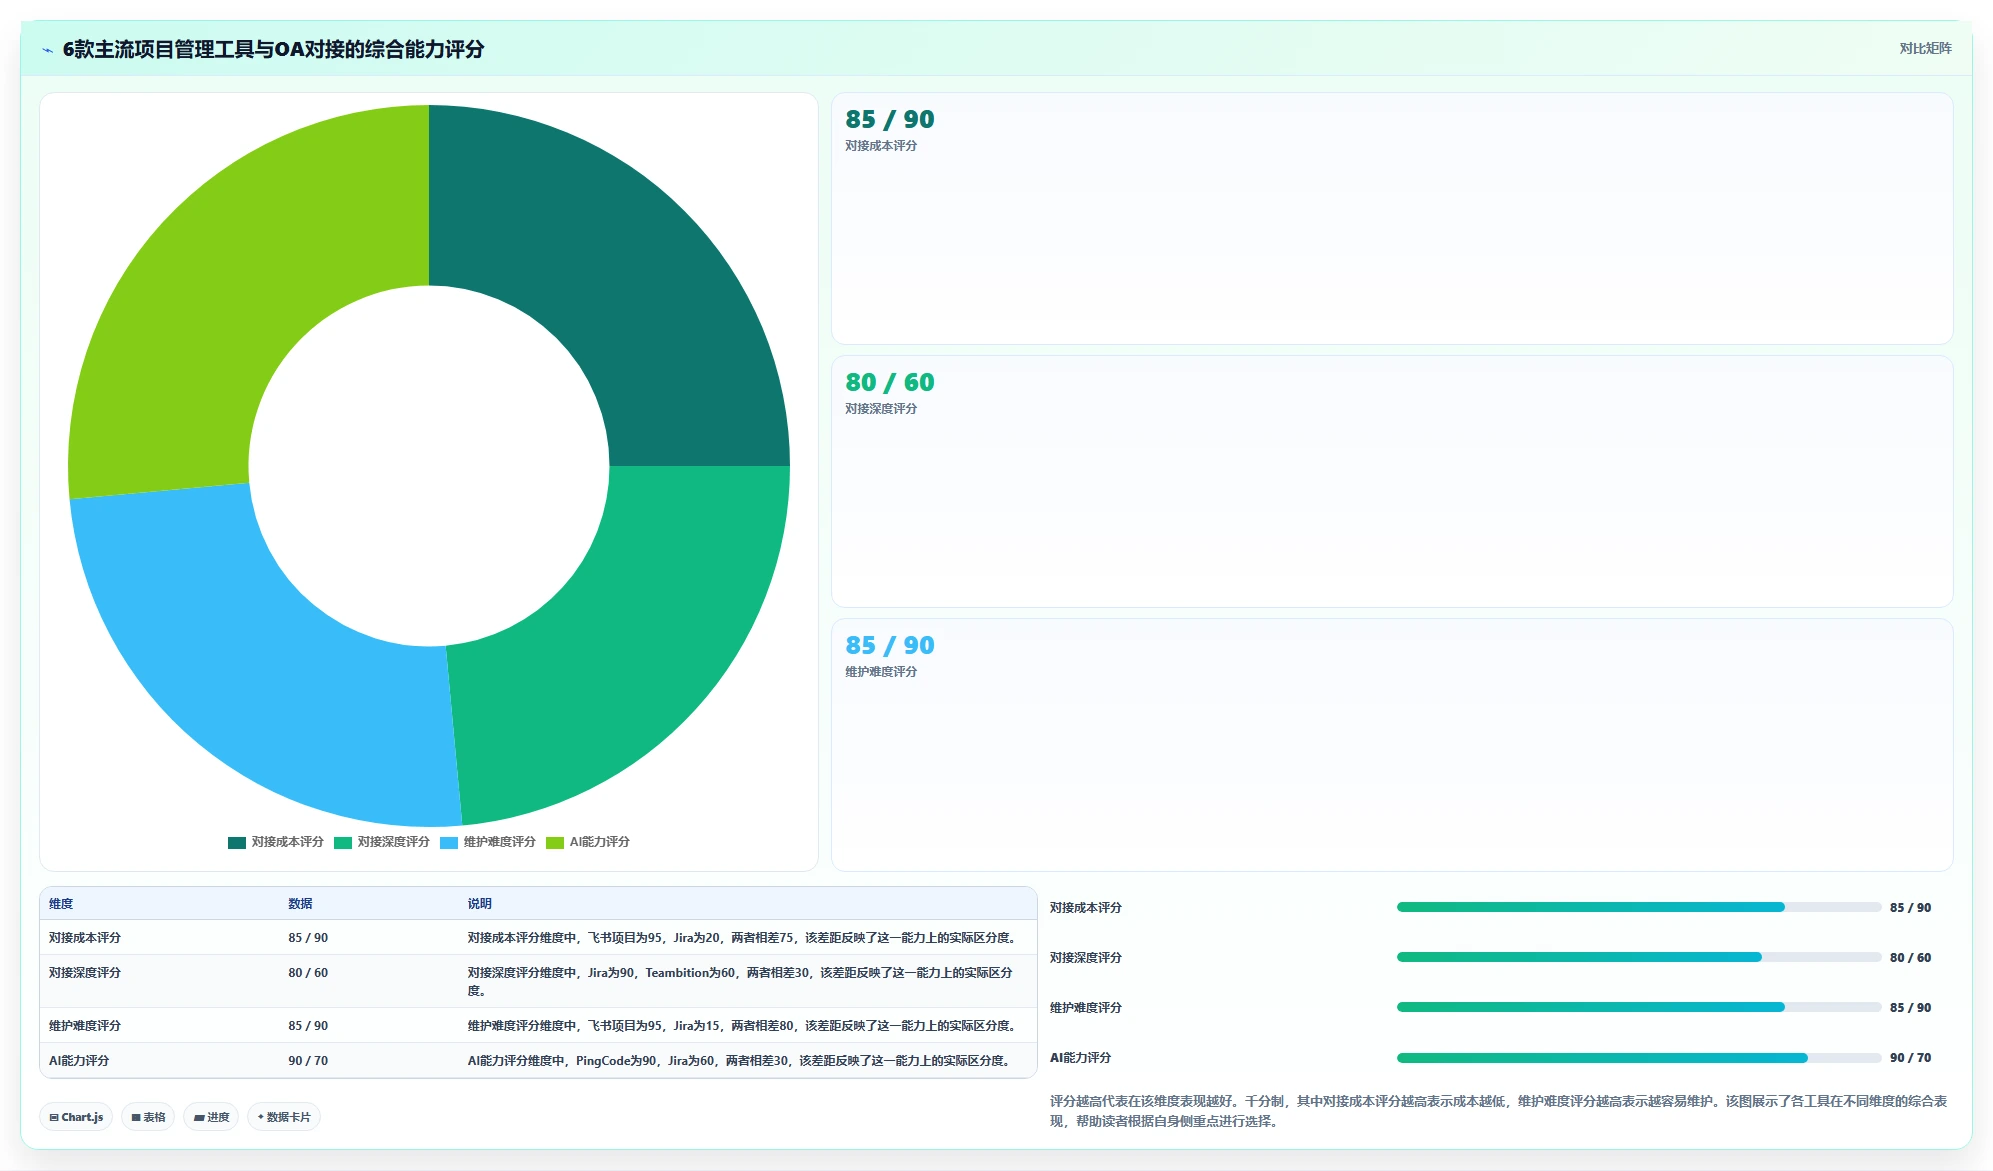Click the Chart.js tag at the bottom
Screen dimensions: 1993x1171
(x=76, y=1117)
